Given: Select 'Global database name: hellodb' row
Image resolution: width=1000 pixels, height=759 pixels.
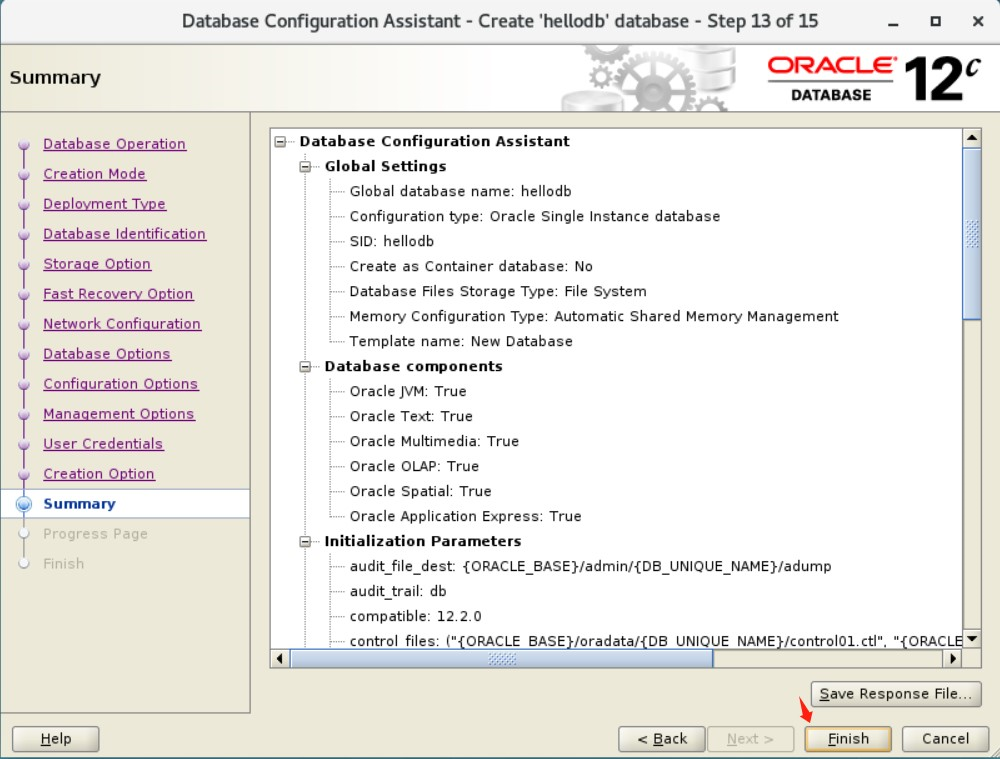Looking at the screenshot, I should click(x=460, y=191).
